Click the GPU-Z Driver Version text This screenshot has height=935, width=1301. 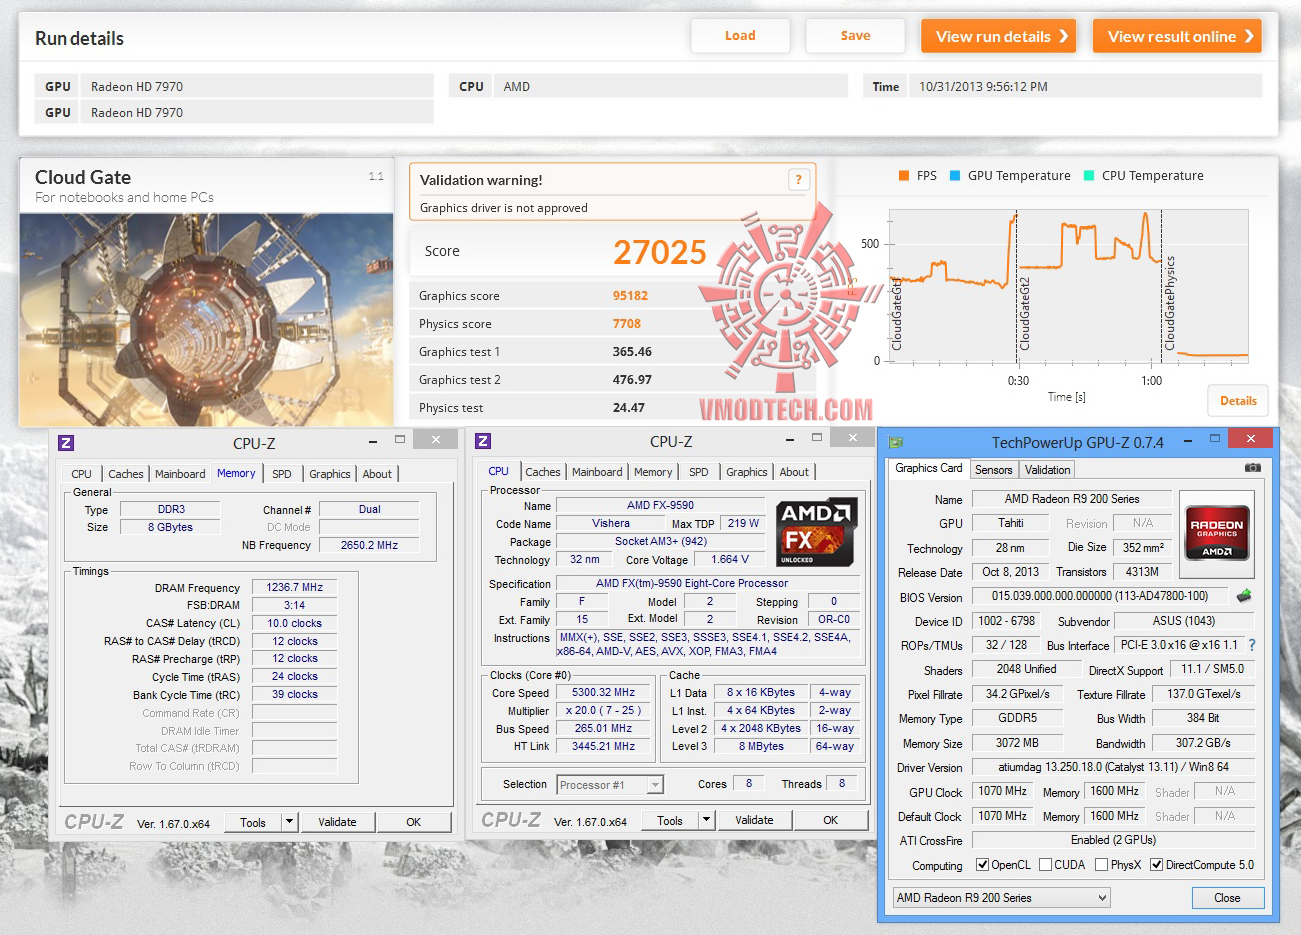[x=1114, y=768]
